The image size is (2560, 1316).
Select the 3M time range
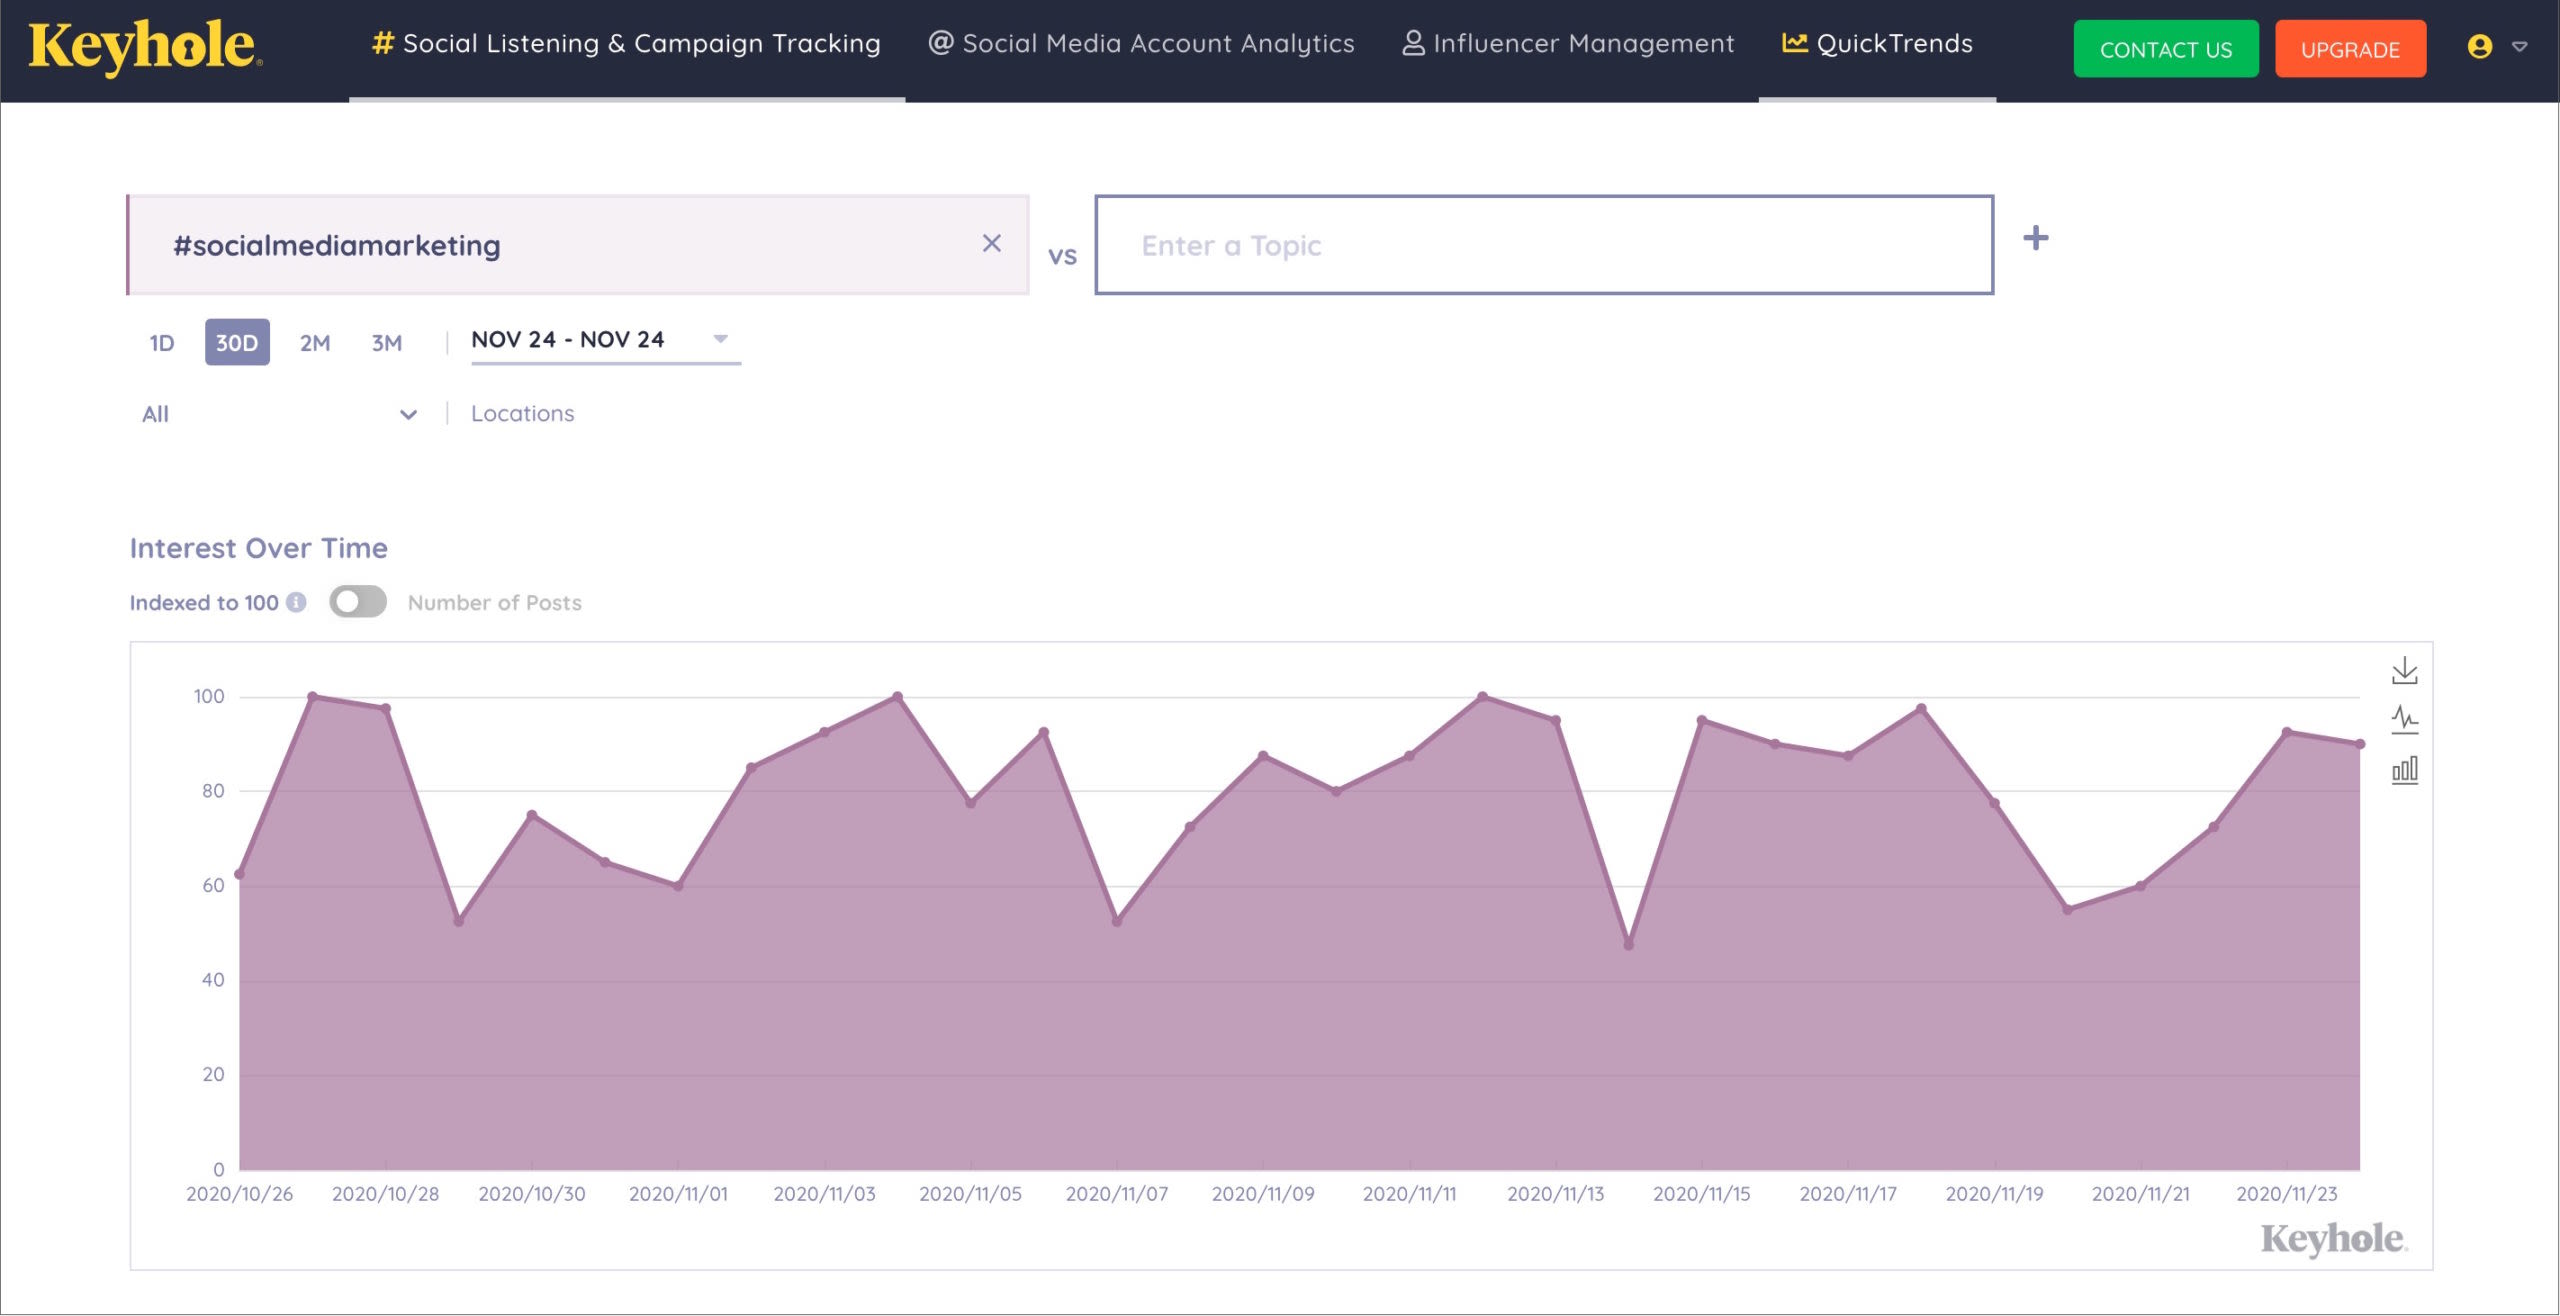pyautogui.click(x=387, y=343)
